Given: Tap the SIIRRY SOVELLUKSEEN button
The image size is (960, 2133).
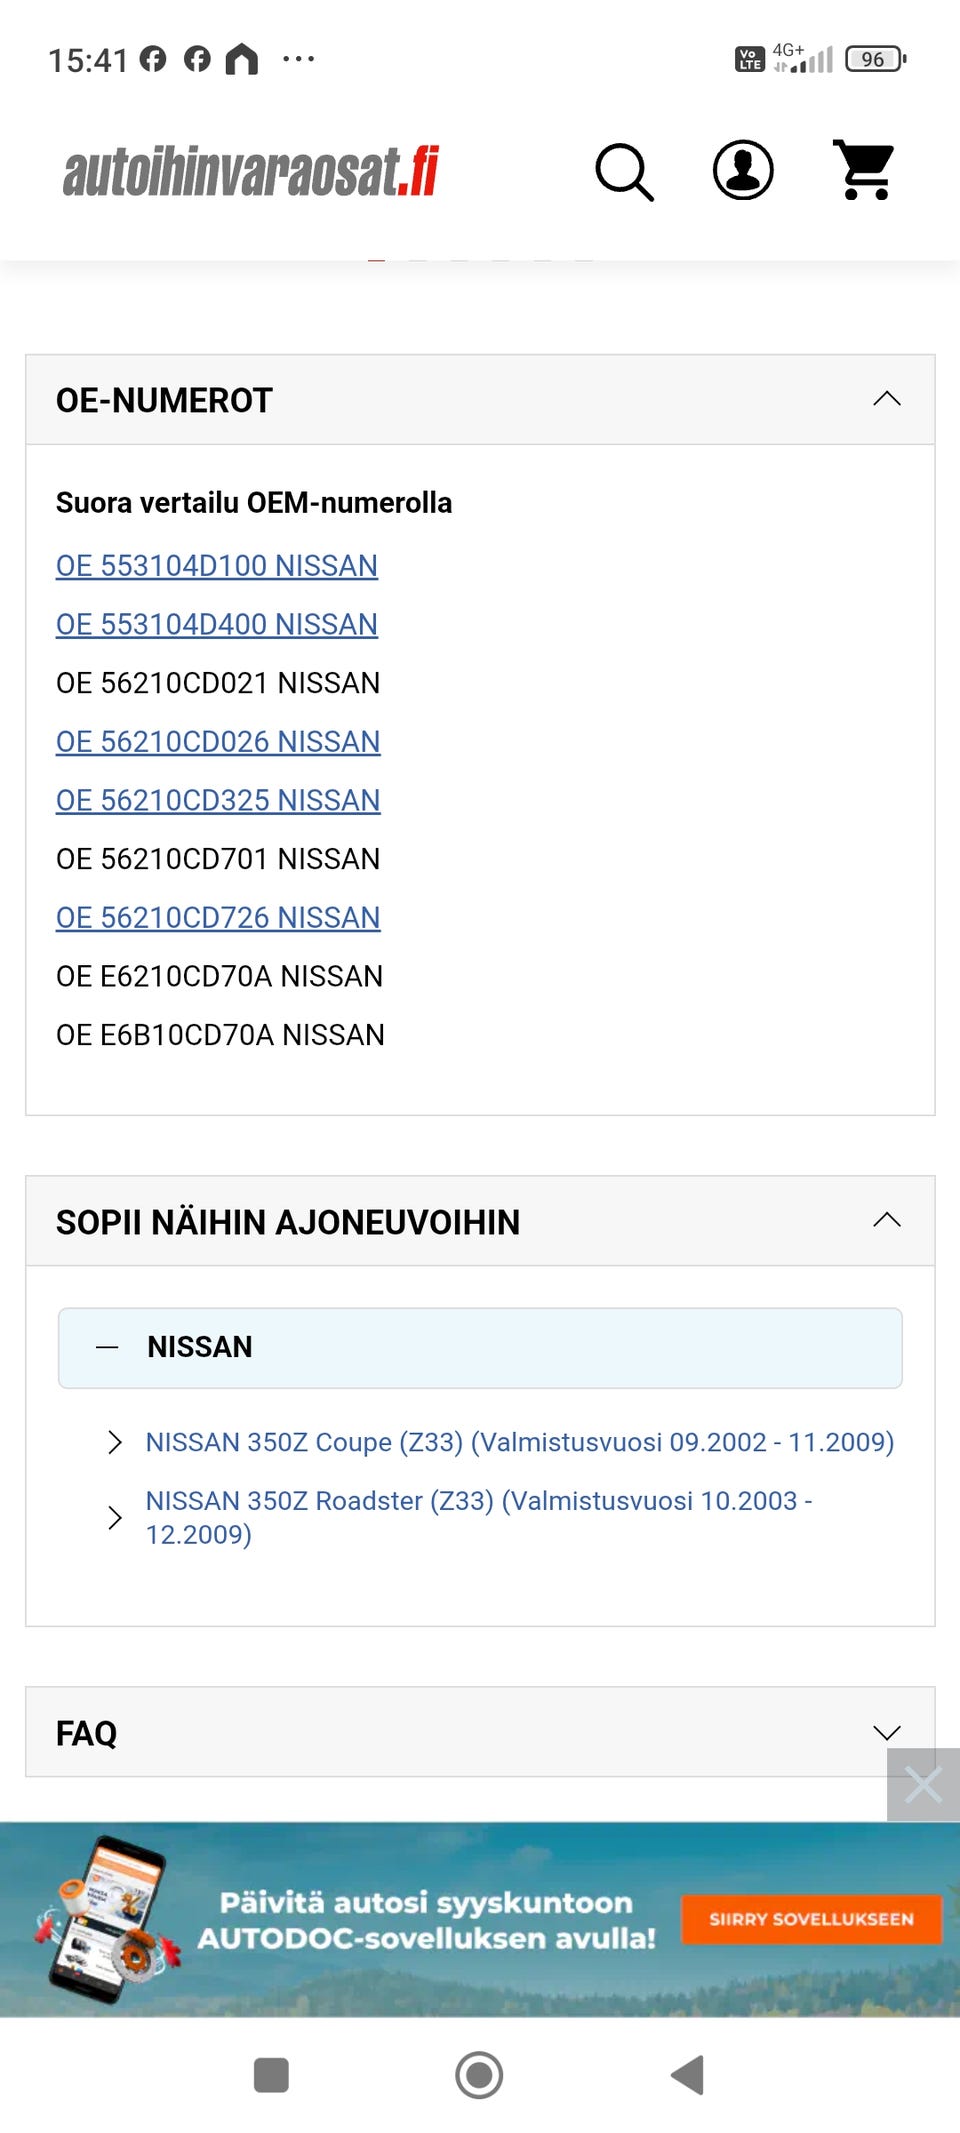Looking at the screenshot, I should [x=811, y=1919].
